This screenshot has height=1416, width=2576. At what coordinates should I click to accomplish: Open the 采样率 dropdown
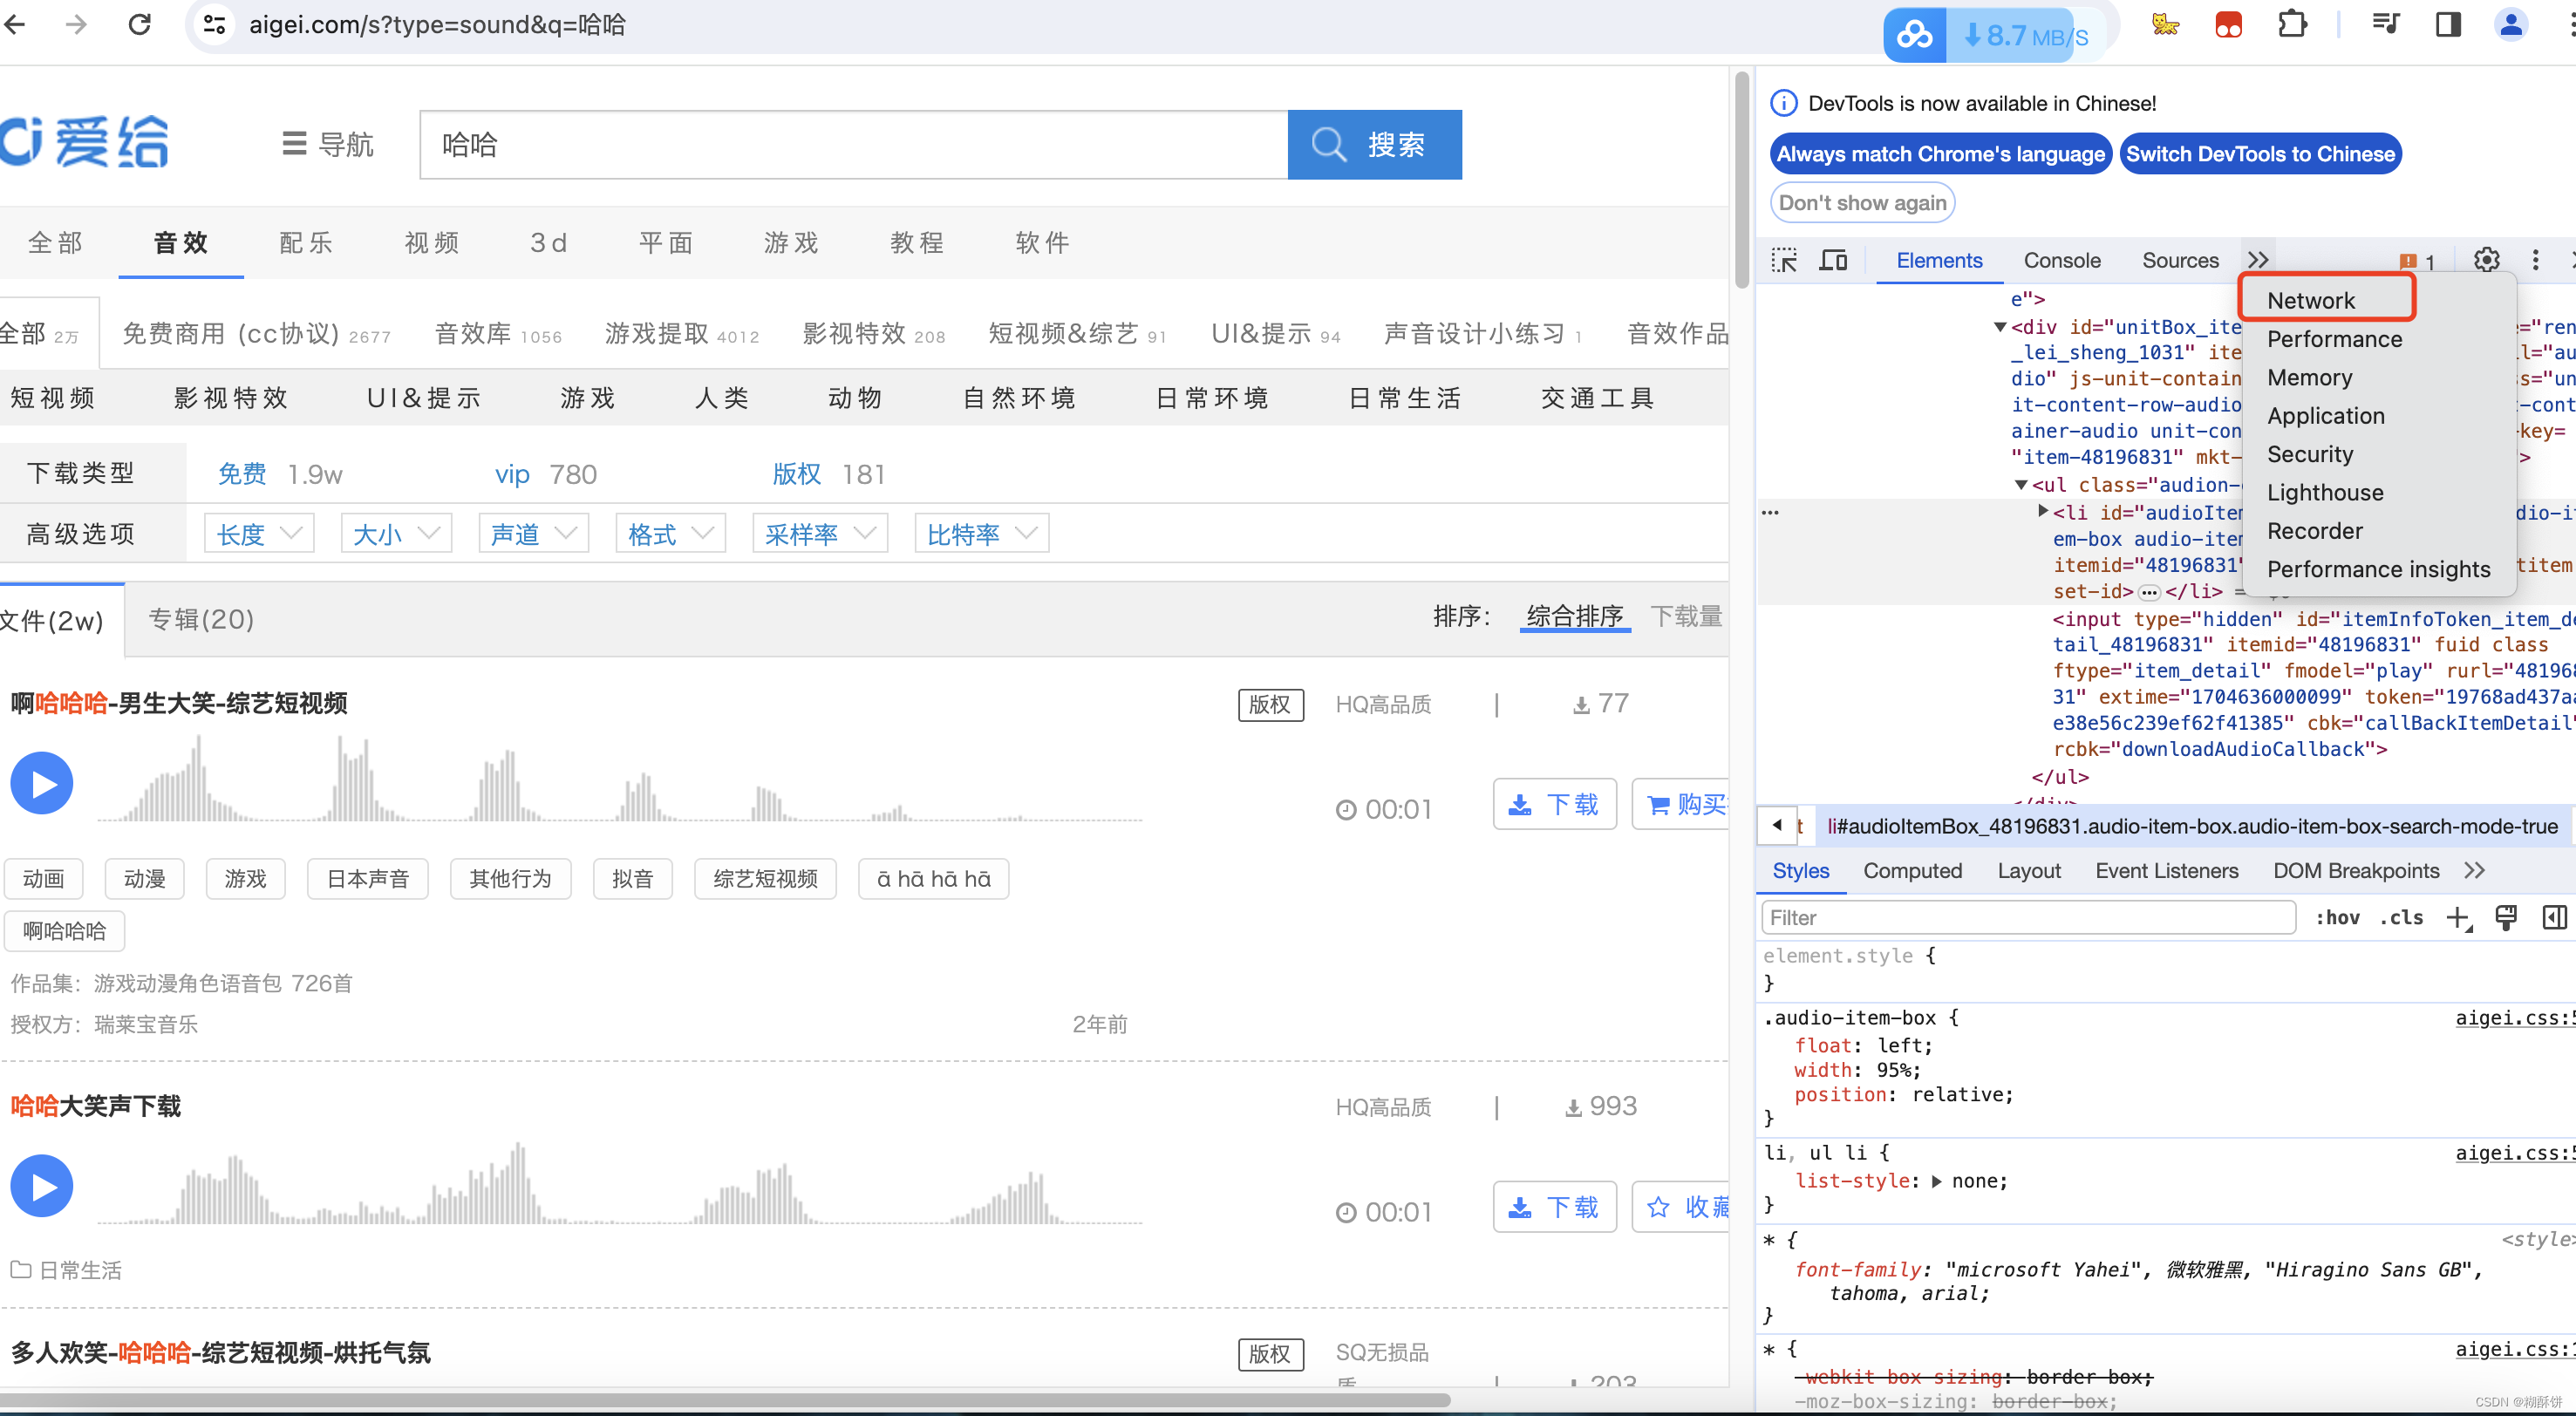coord(819,534)
